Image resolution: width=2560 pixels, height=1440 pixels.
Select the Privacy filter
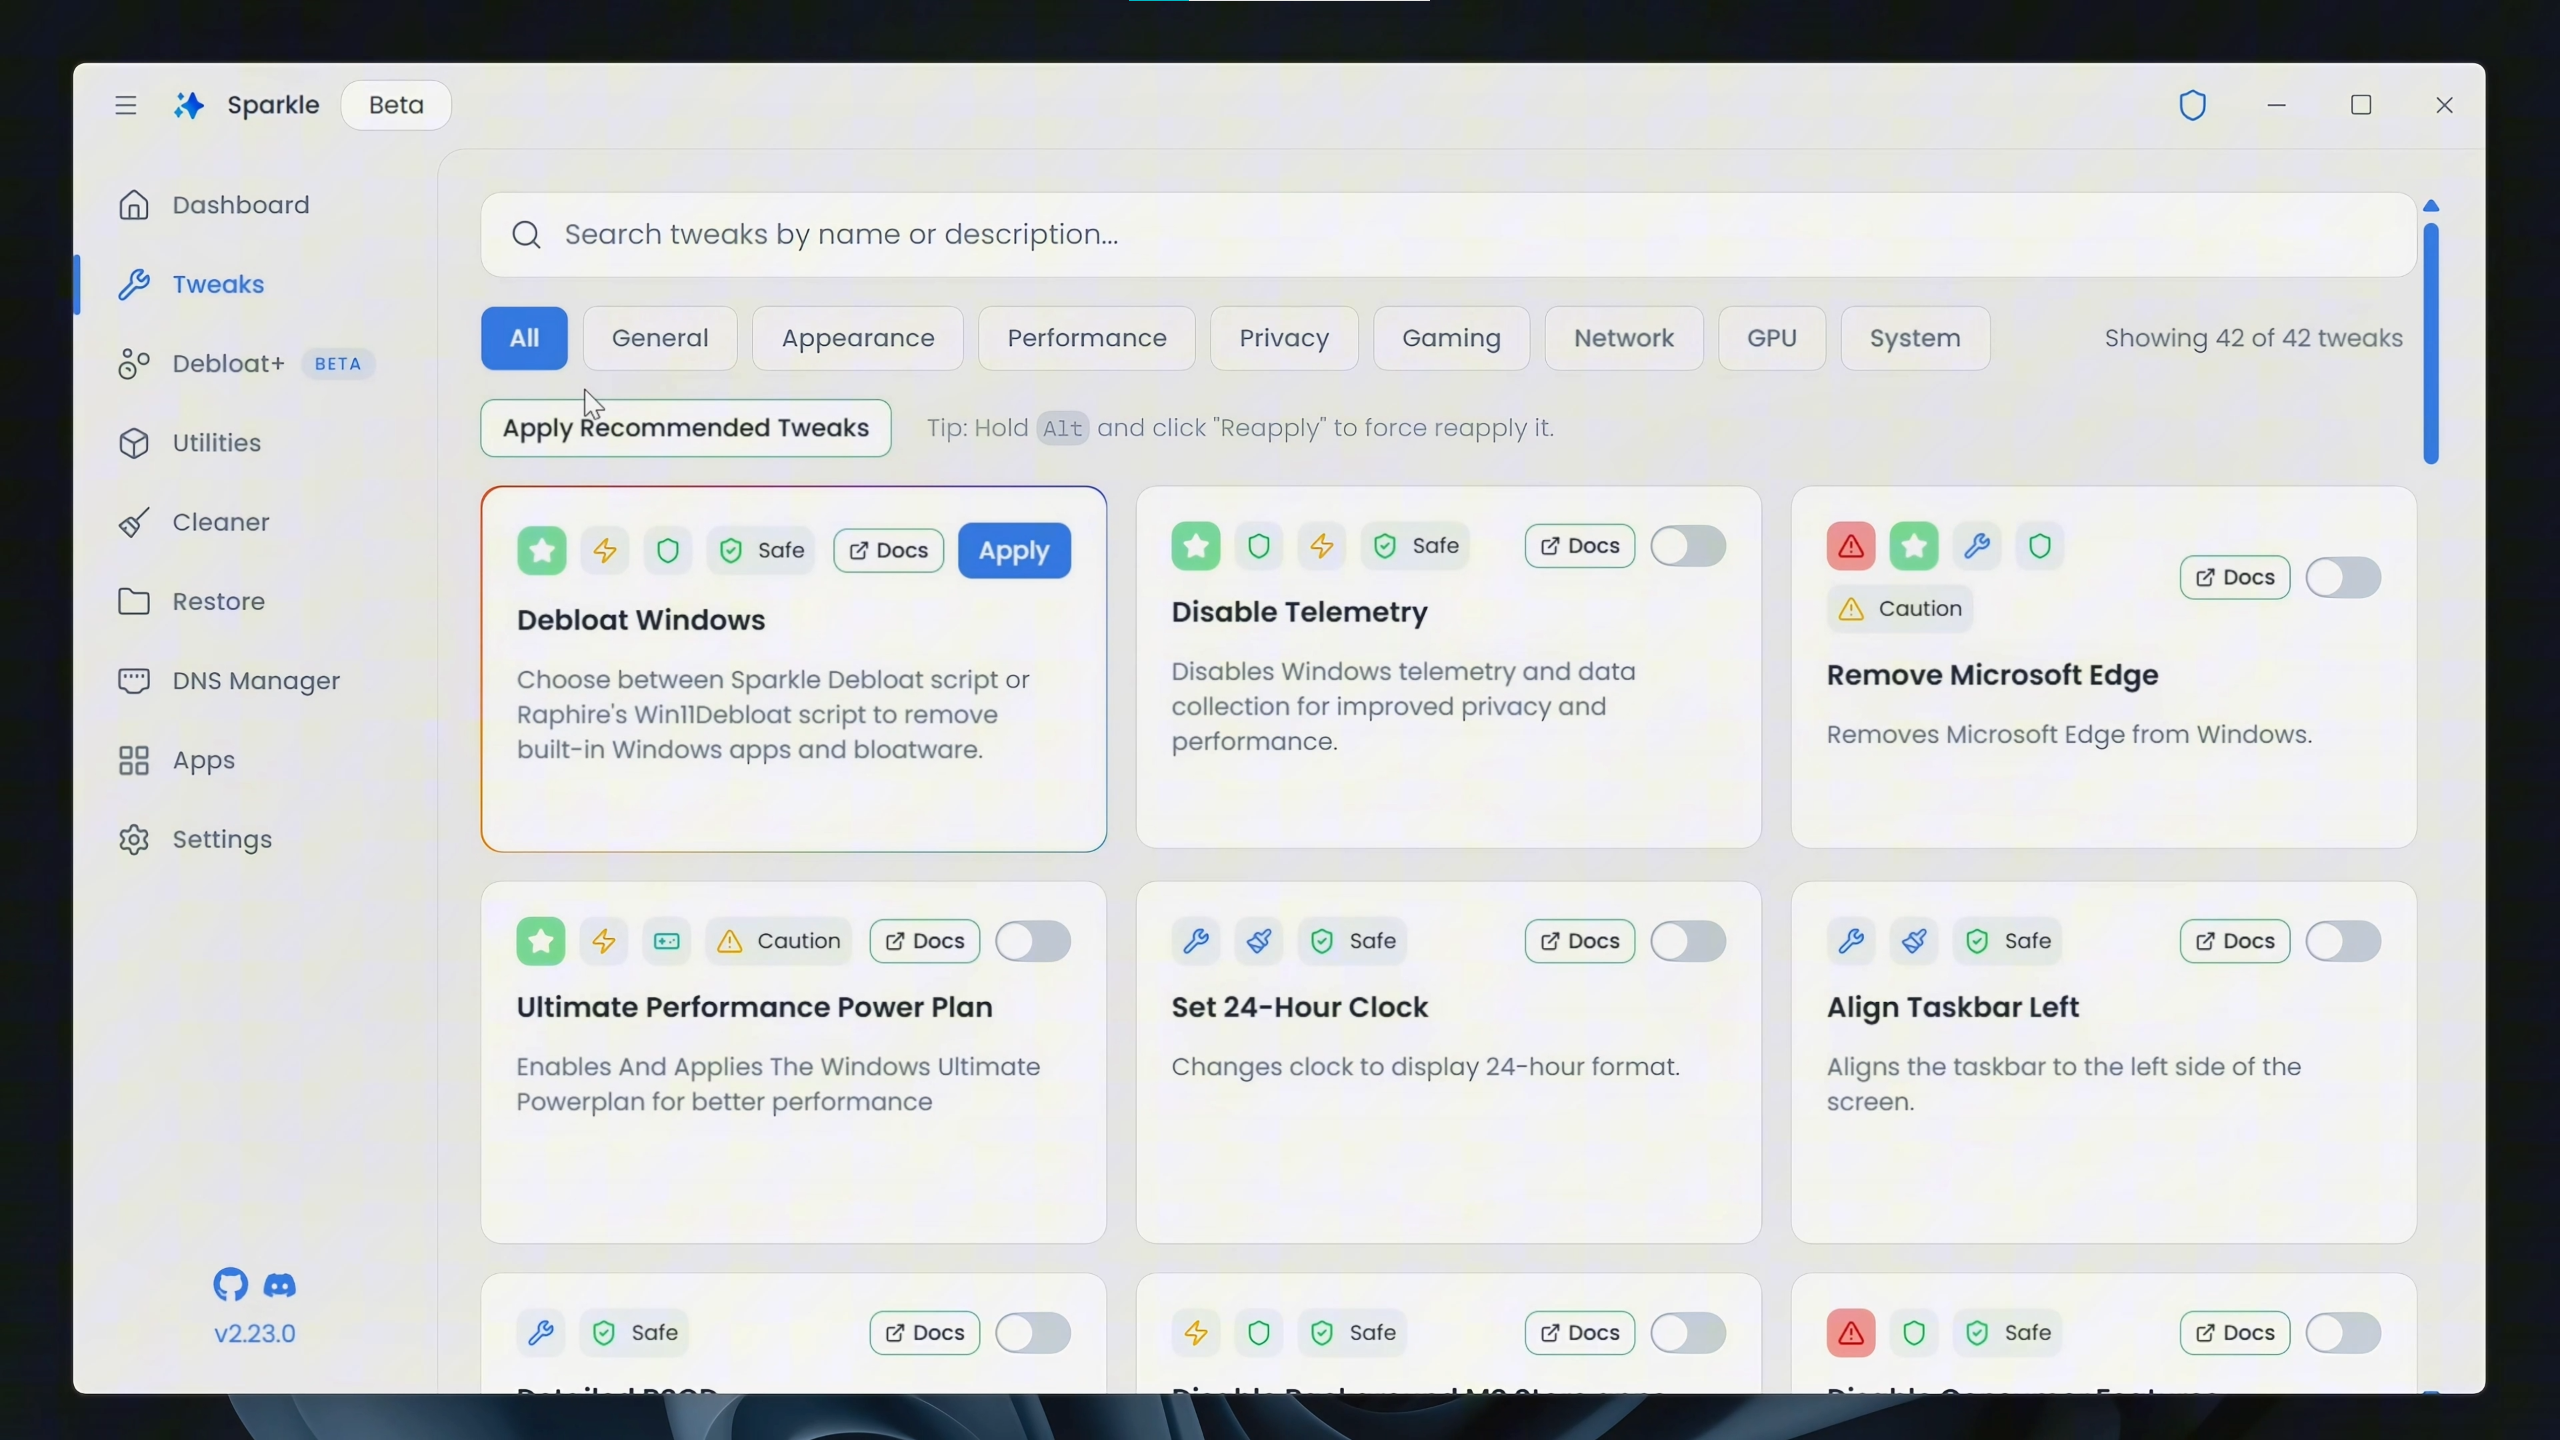(1284, 338)
